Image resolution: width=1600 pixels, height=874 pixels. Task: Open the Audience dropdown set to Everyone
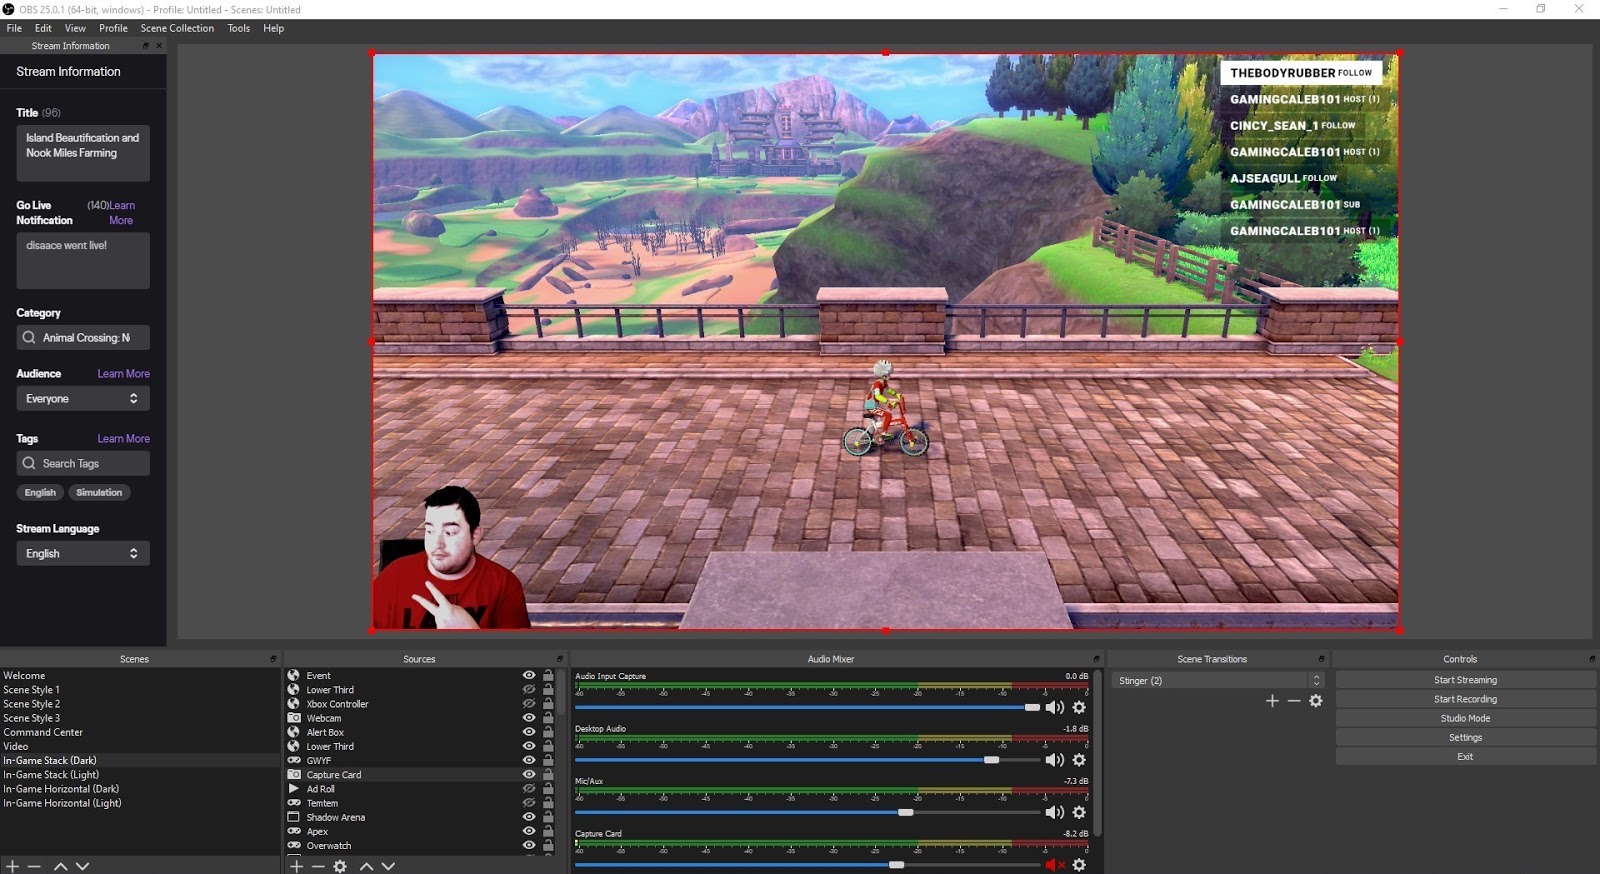83,398
